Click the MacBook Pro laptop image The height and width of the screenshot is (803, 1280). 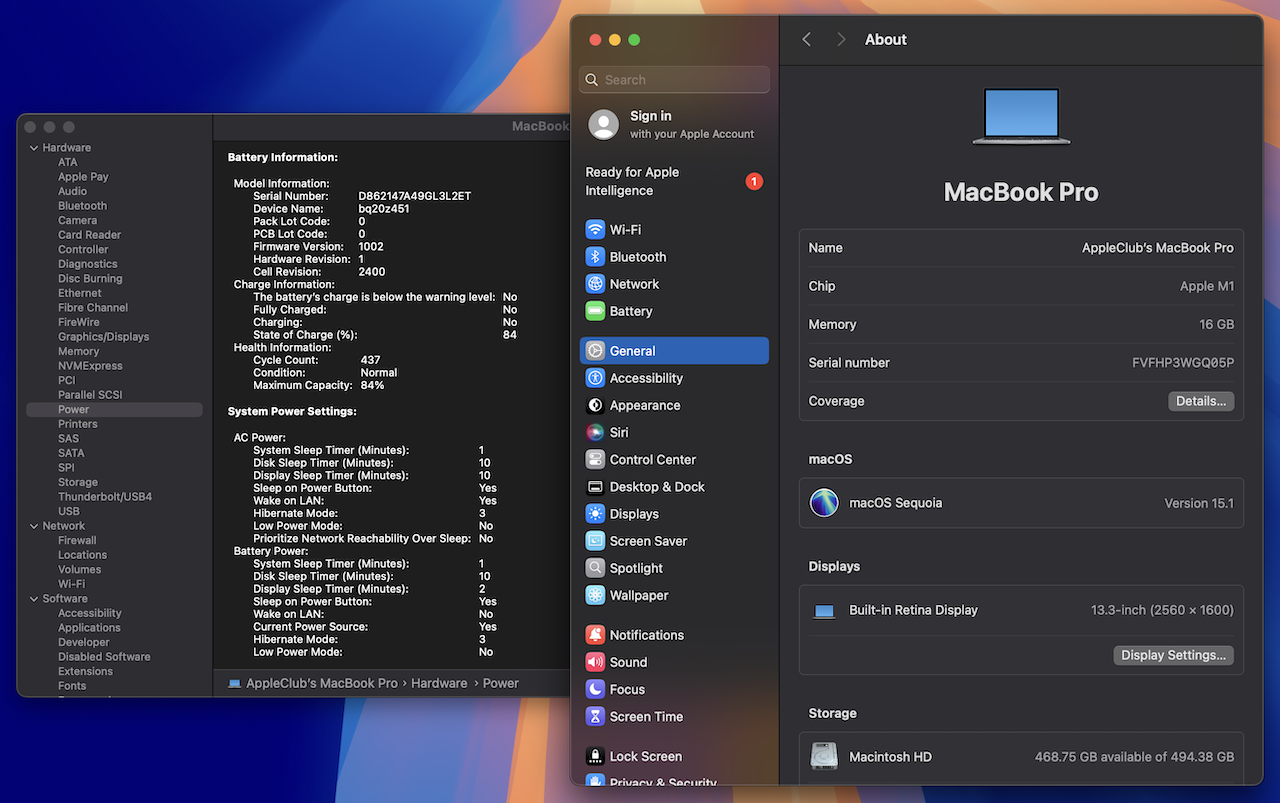(1021, 117)
